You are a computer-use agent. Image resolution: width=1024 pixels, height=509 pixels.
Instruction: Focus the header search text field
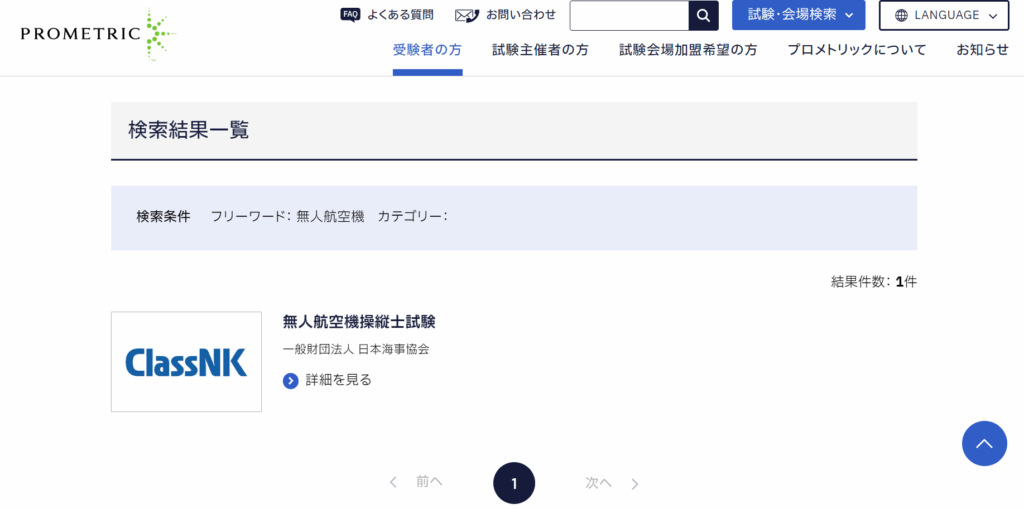[629, 16]
